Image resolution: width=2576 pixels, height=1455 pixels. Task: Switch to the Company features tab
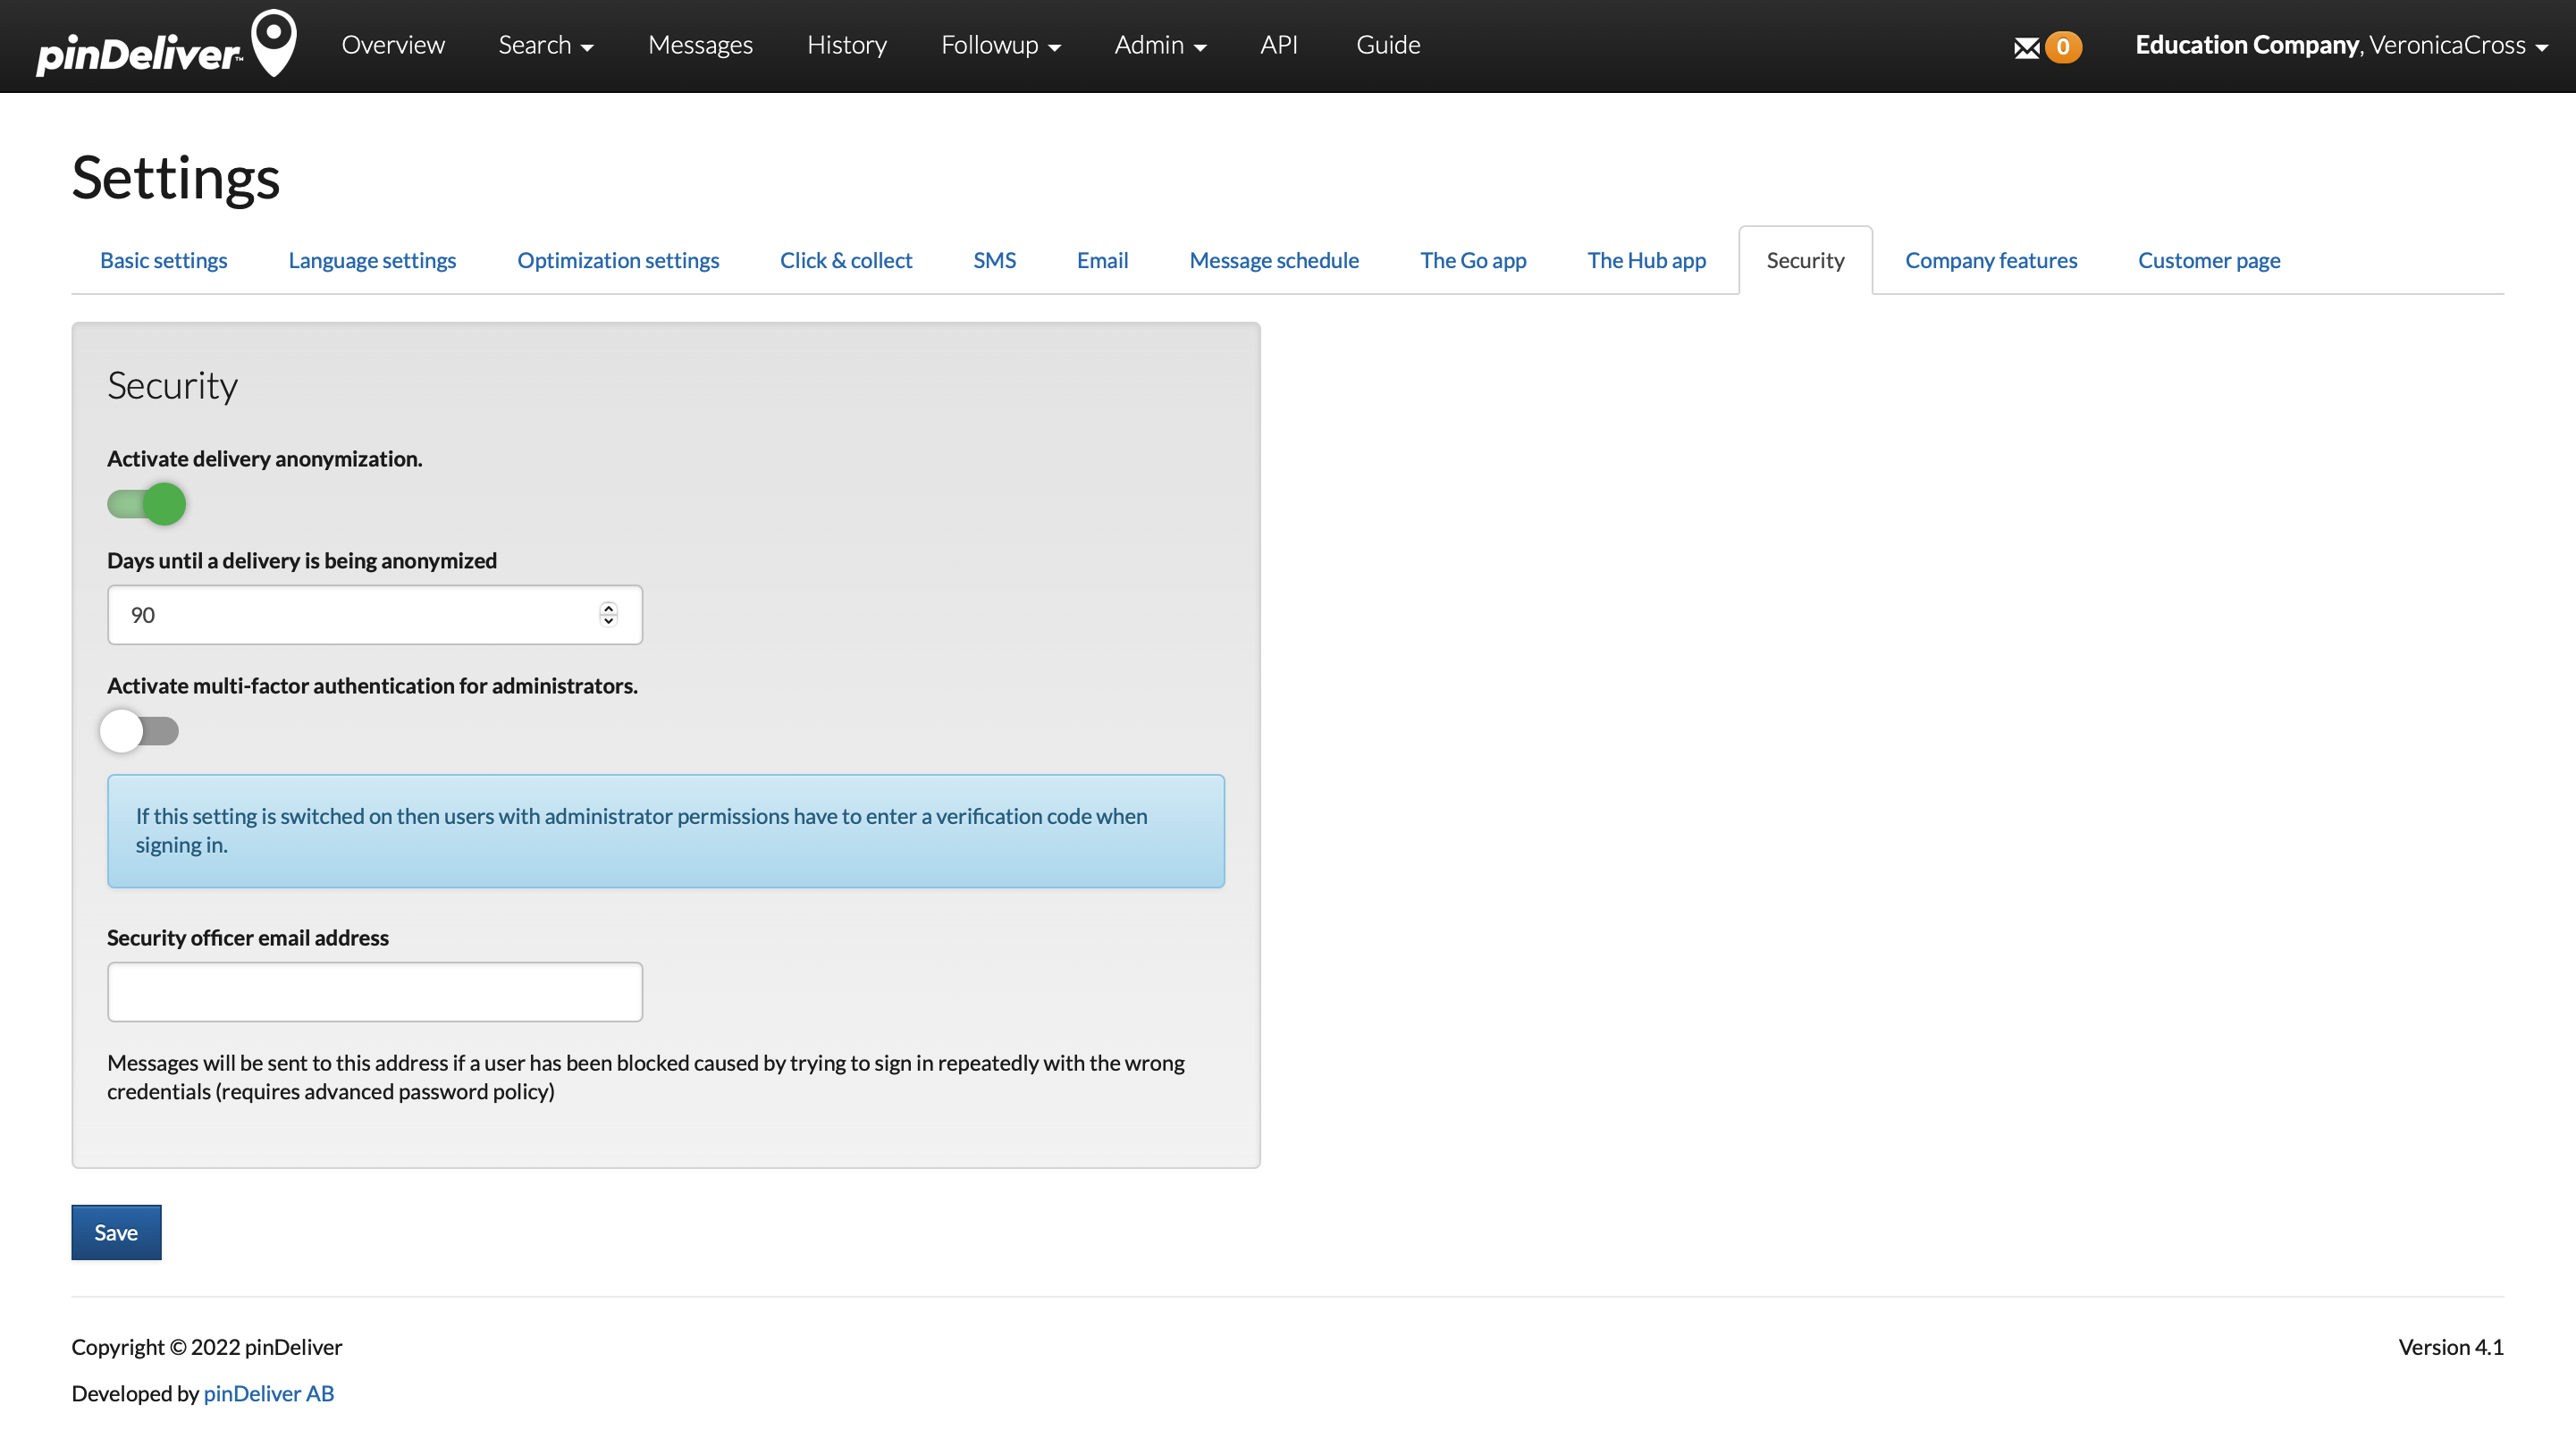(1991, 260)
